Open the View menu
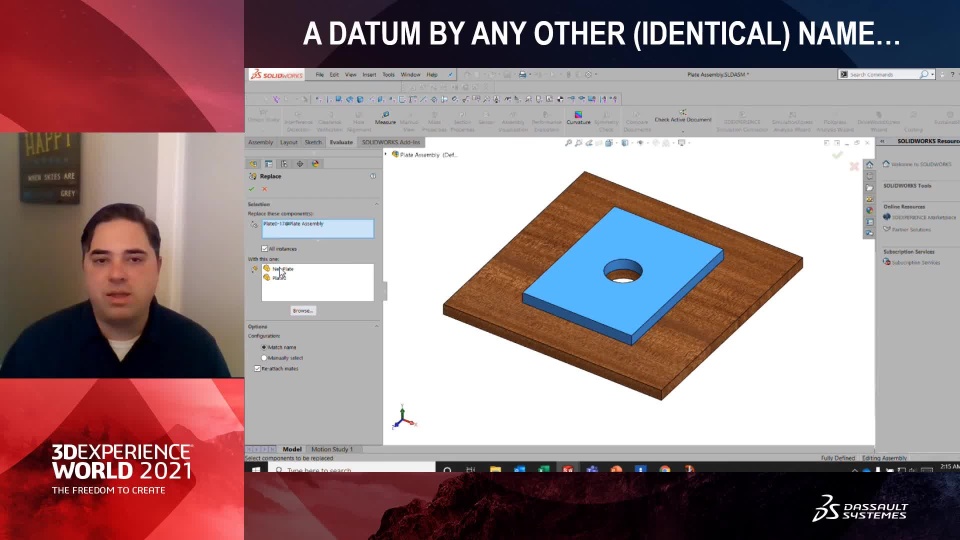 (351, 75)
